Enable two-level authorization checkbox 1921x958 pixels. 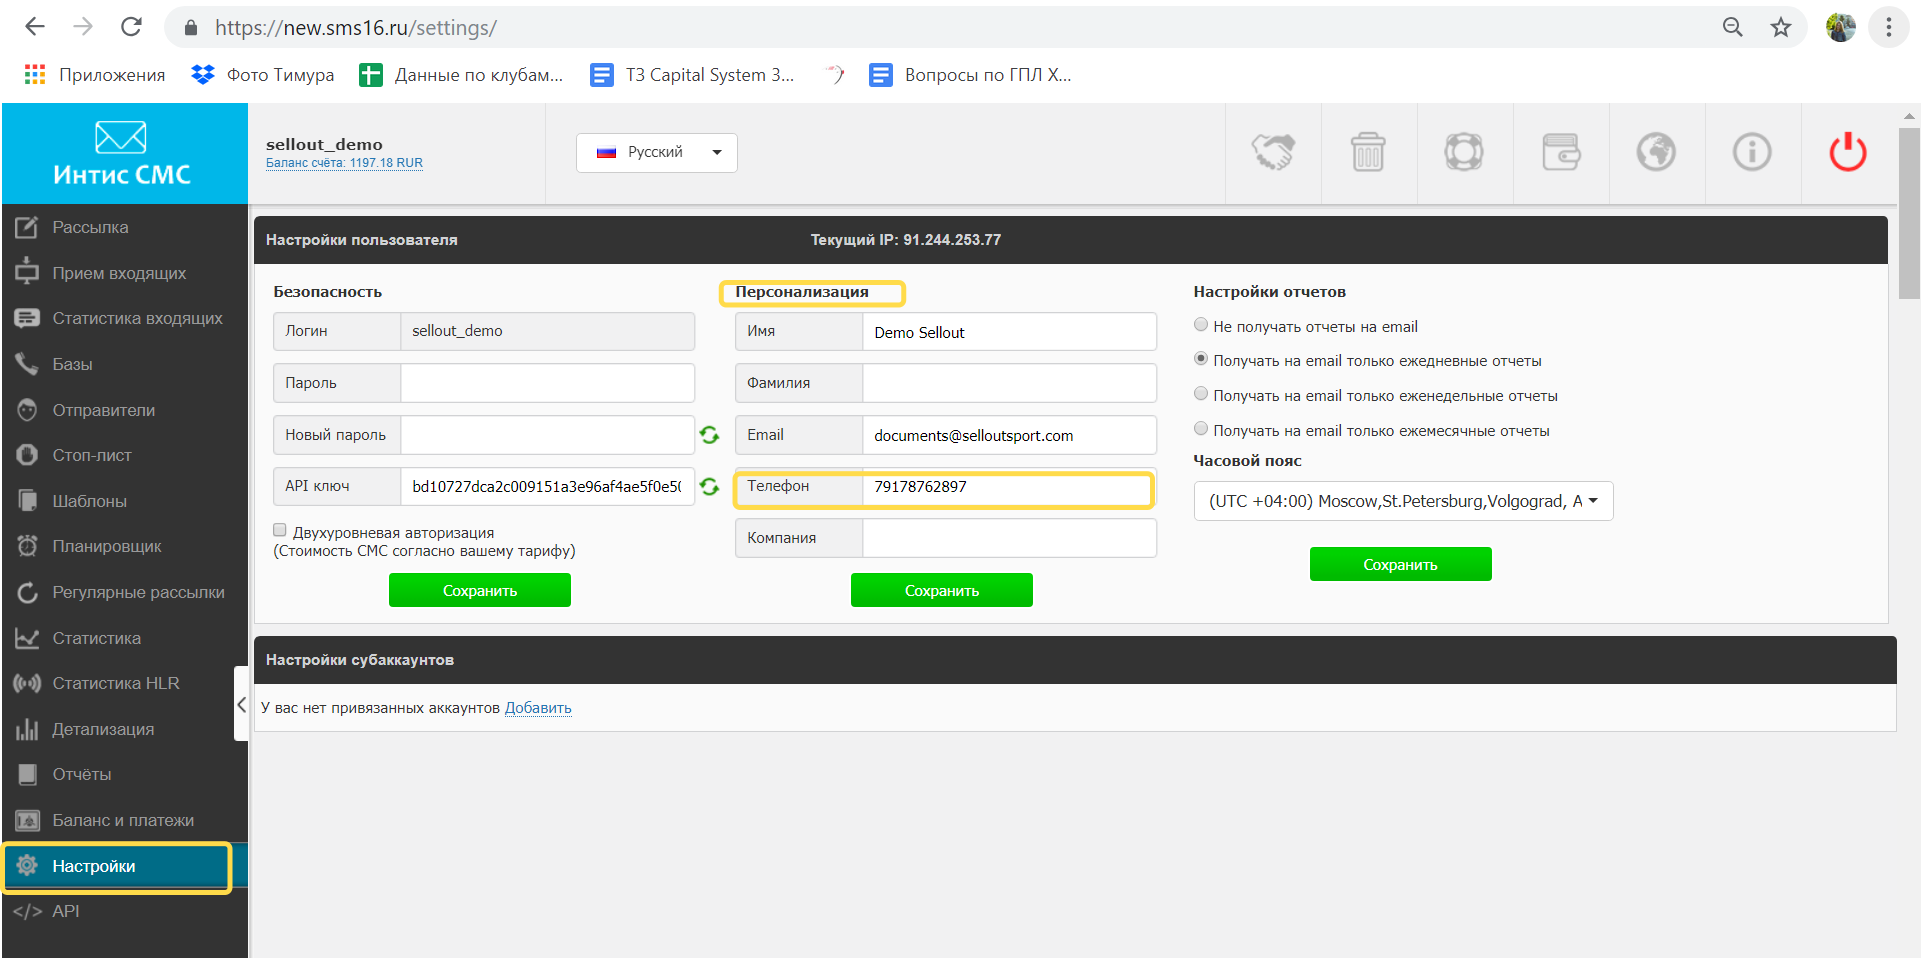pos(280,531)
